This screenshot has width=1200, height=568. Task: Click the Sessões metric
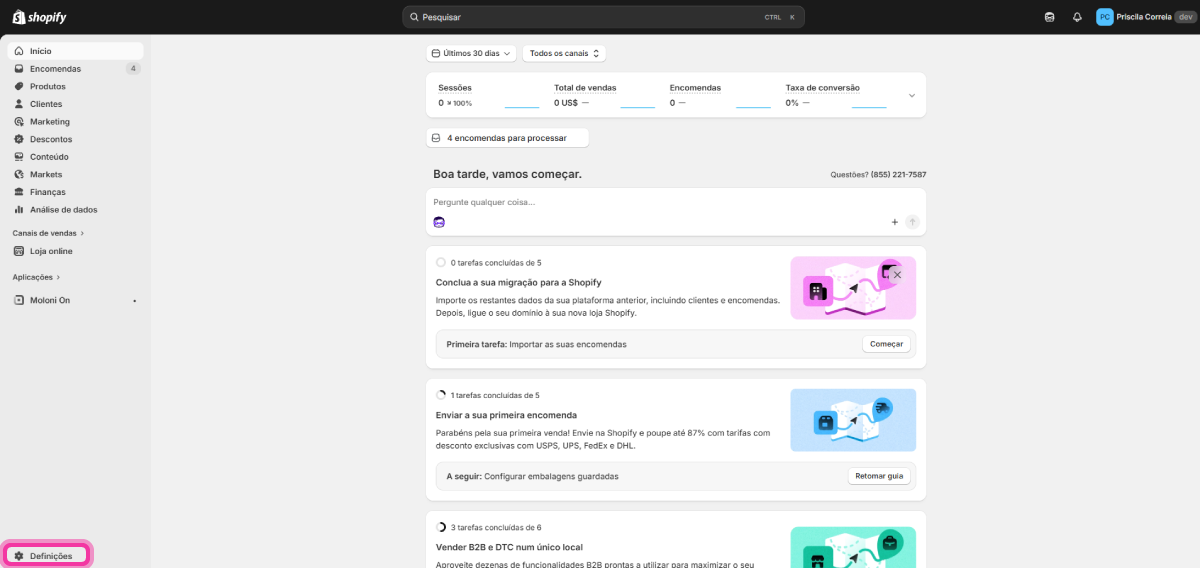click(489, 95)
